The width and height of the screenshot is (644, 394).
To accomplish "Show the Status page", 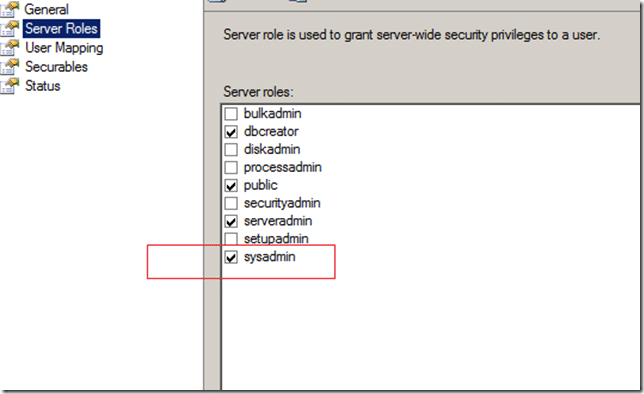I will click(x=43, y=86).
